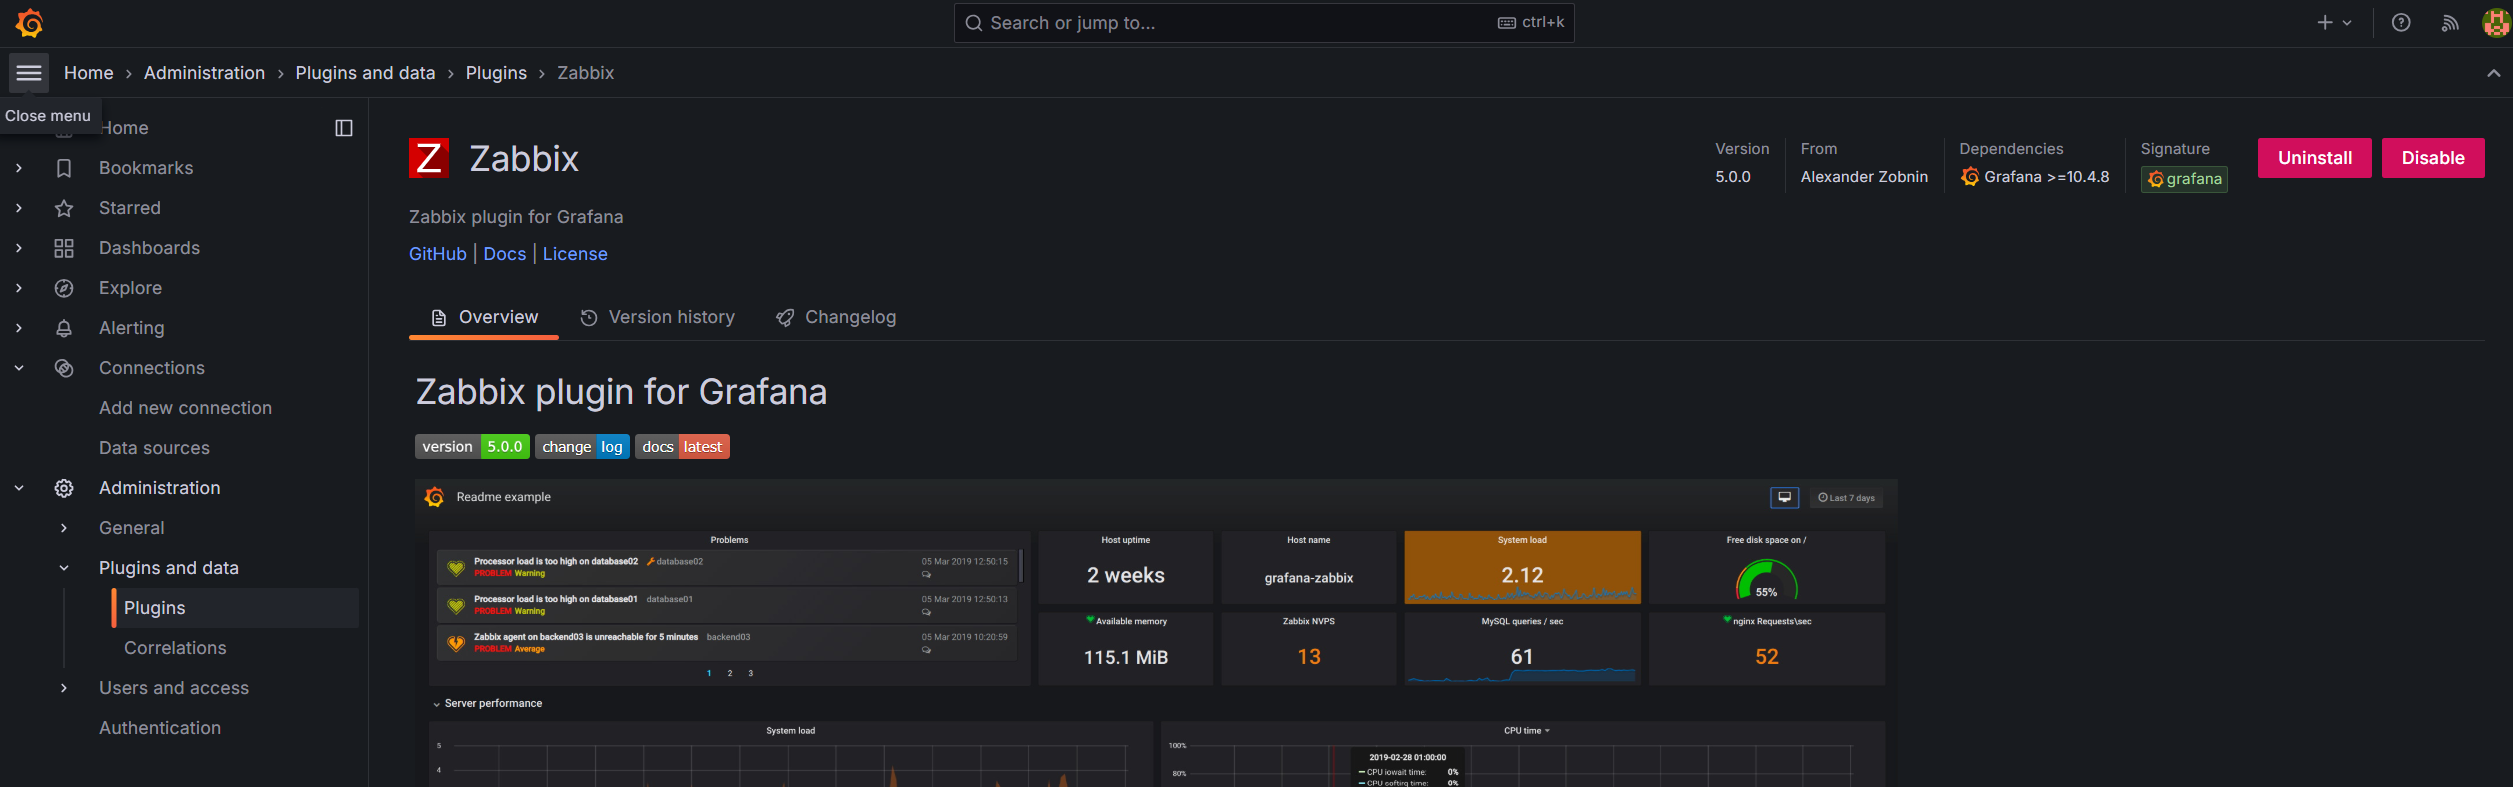This screenshot has width=2513, height=787.
Task: Open the help question mark icon
Action: 2401,23
